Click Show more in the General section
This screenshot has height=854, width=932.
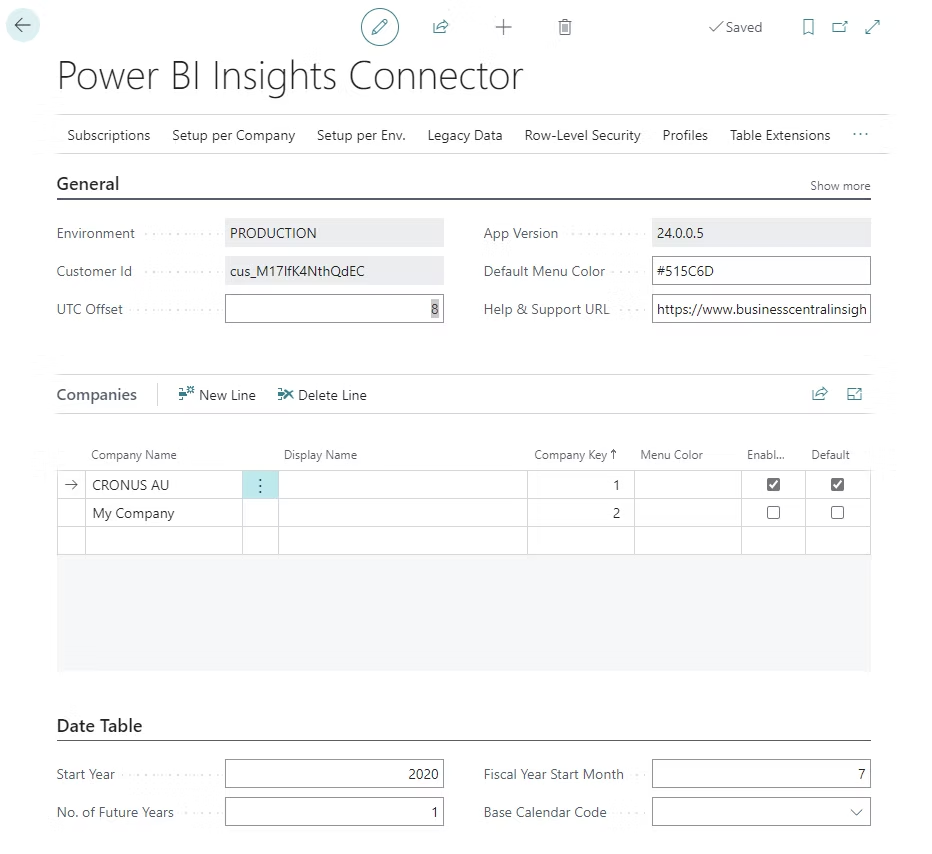pyautogui.click(x=840, y=185)
